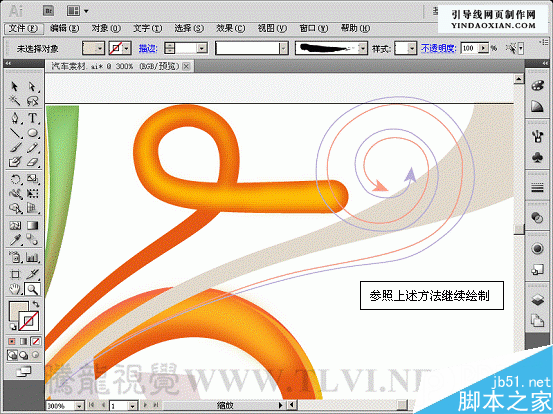Open 文件(F) menu
This screenshot has width=553, height=414.
click(24, 29)
